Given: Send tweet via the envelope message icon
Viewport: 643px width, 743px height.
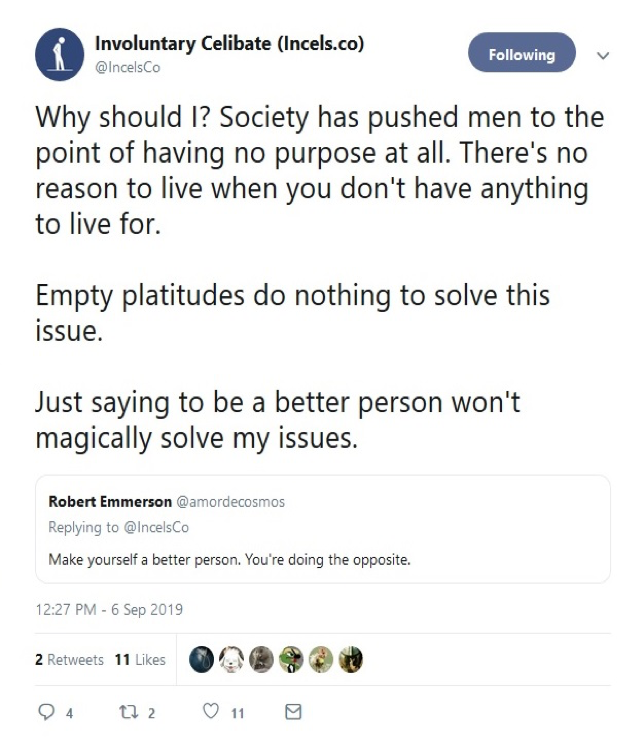Looking at the screenshot, I should 293,712.
